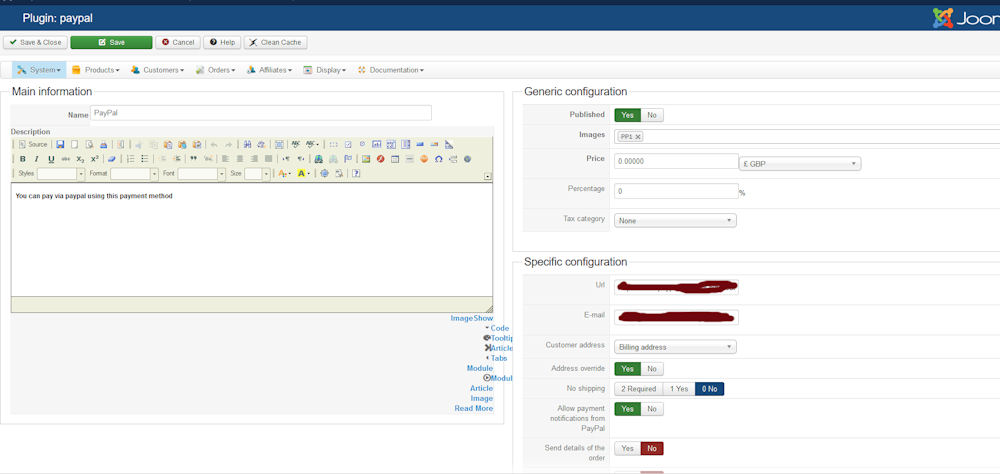Open the £ GBP currency dropdown
1000x474 pixels.
800,164
